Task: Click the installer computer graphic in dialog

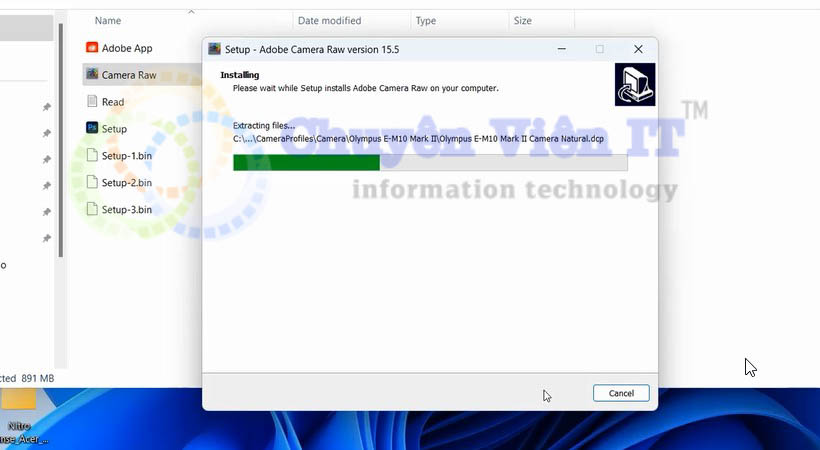Action: (635, 84)
